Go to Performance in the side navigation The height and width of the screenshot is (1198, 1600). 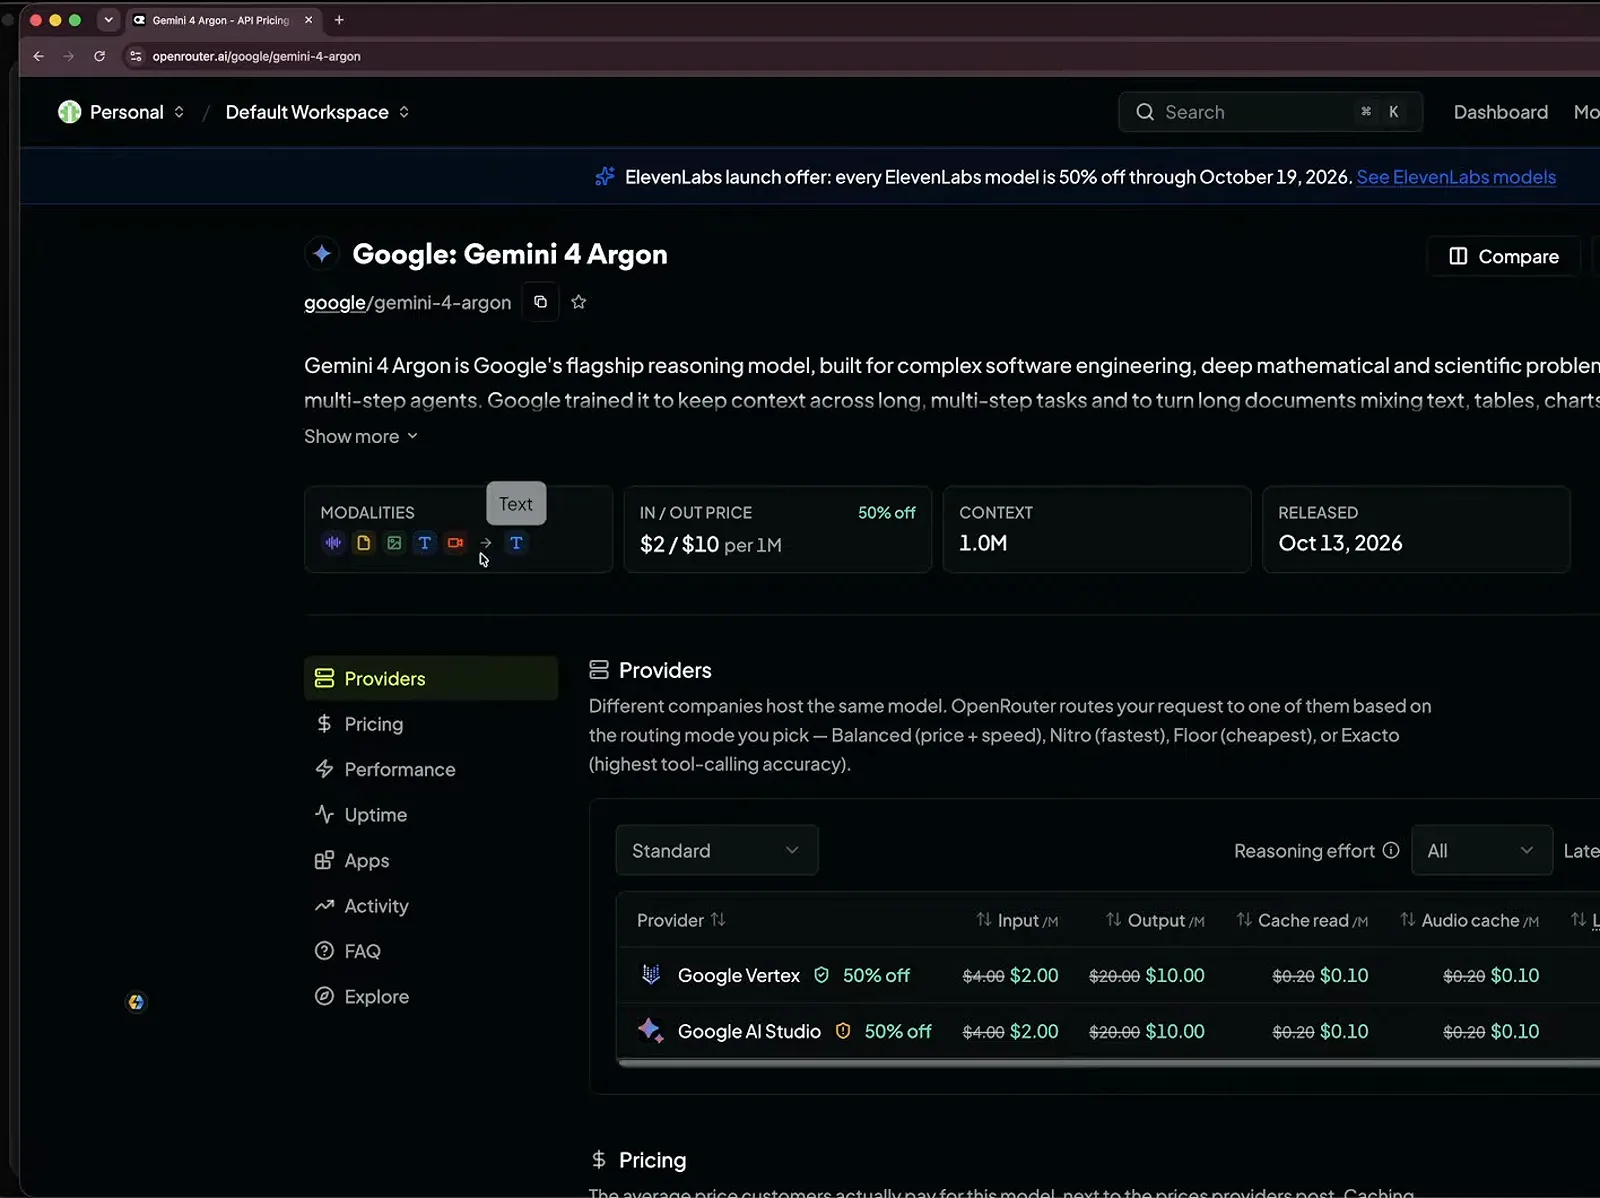pyautogui.click(x=431, y=769)
